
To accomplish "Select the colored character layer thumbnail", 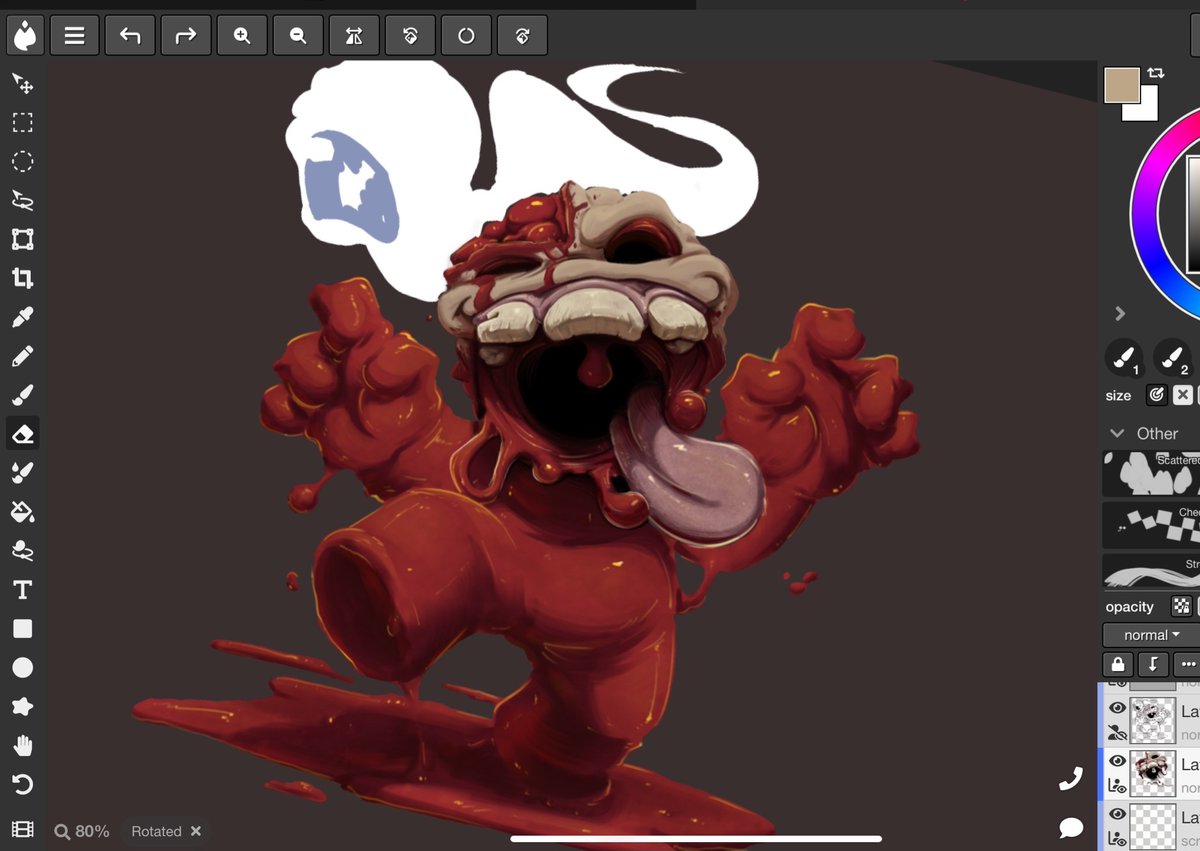I will (1151, 773).
